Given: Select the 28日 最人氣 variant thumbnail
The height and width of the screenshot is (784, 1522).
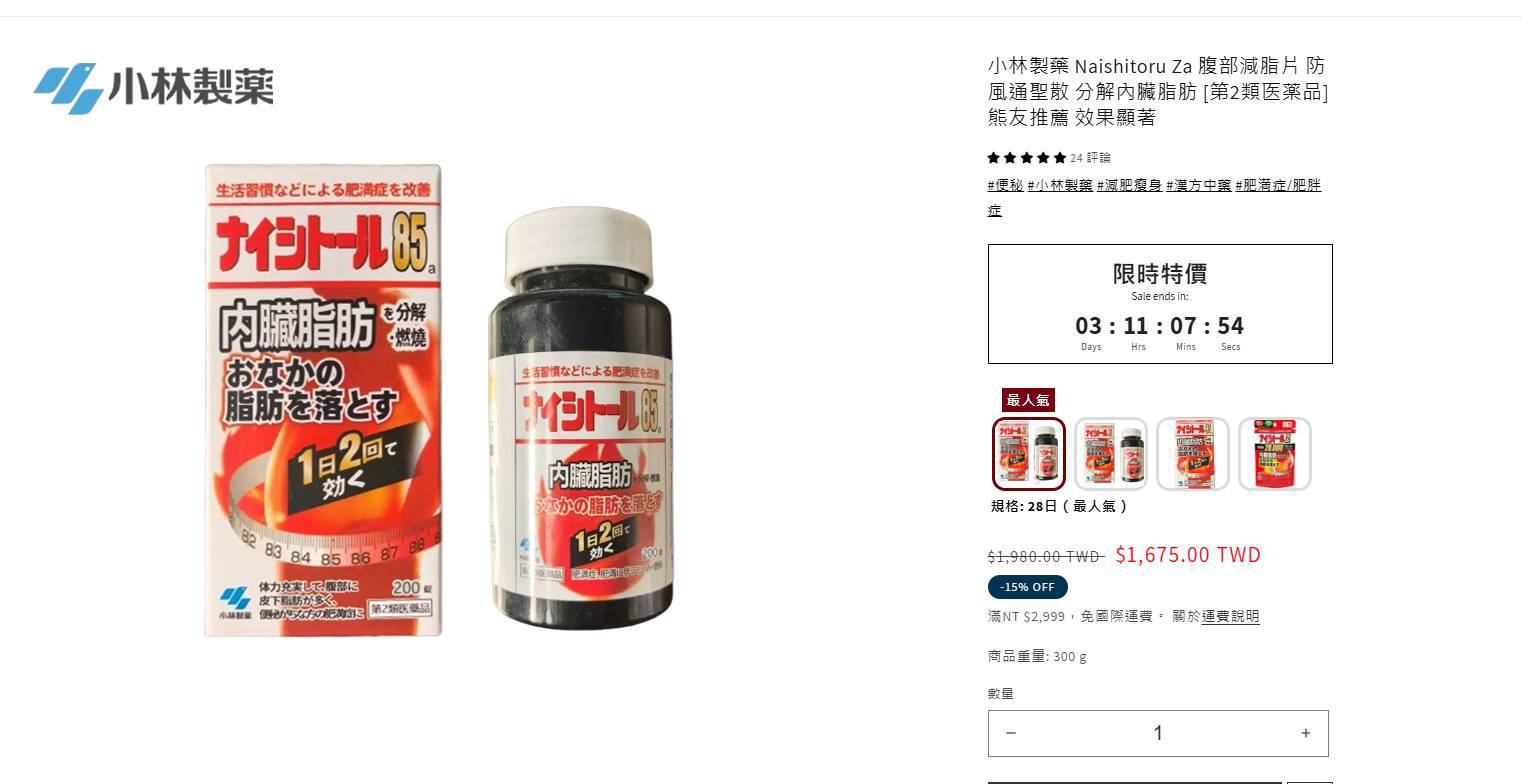Looking at the screenshot, I should [1029, 454].
